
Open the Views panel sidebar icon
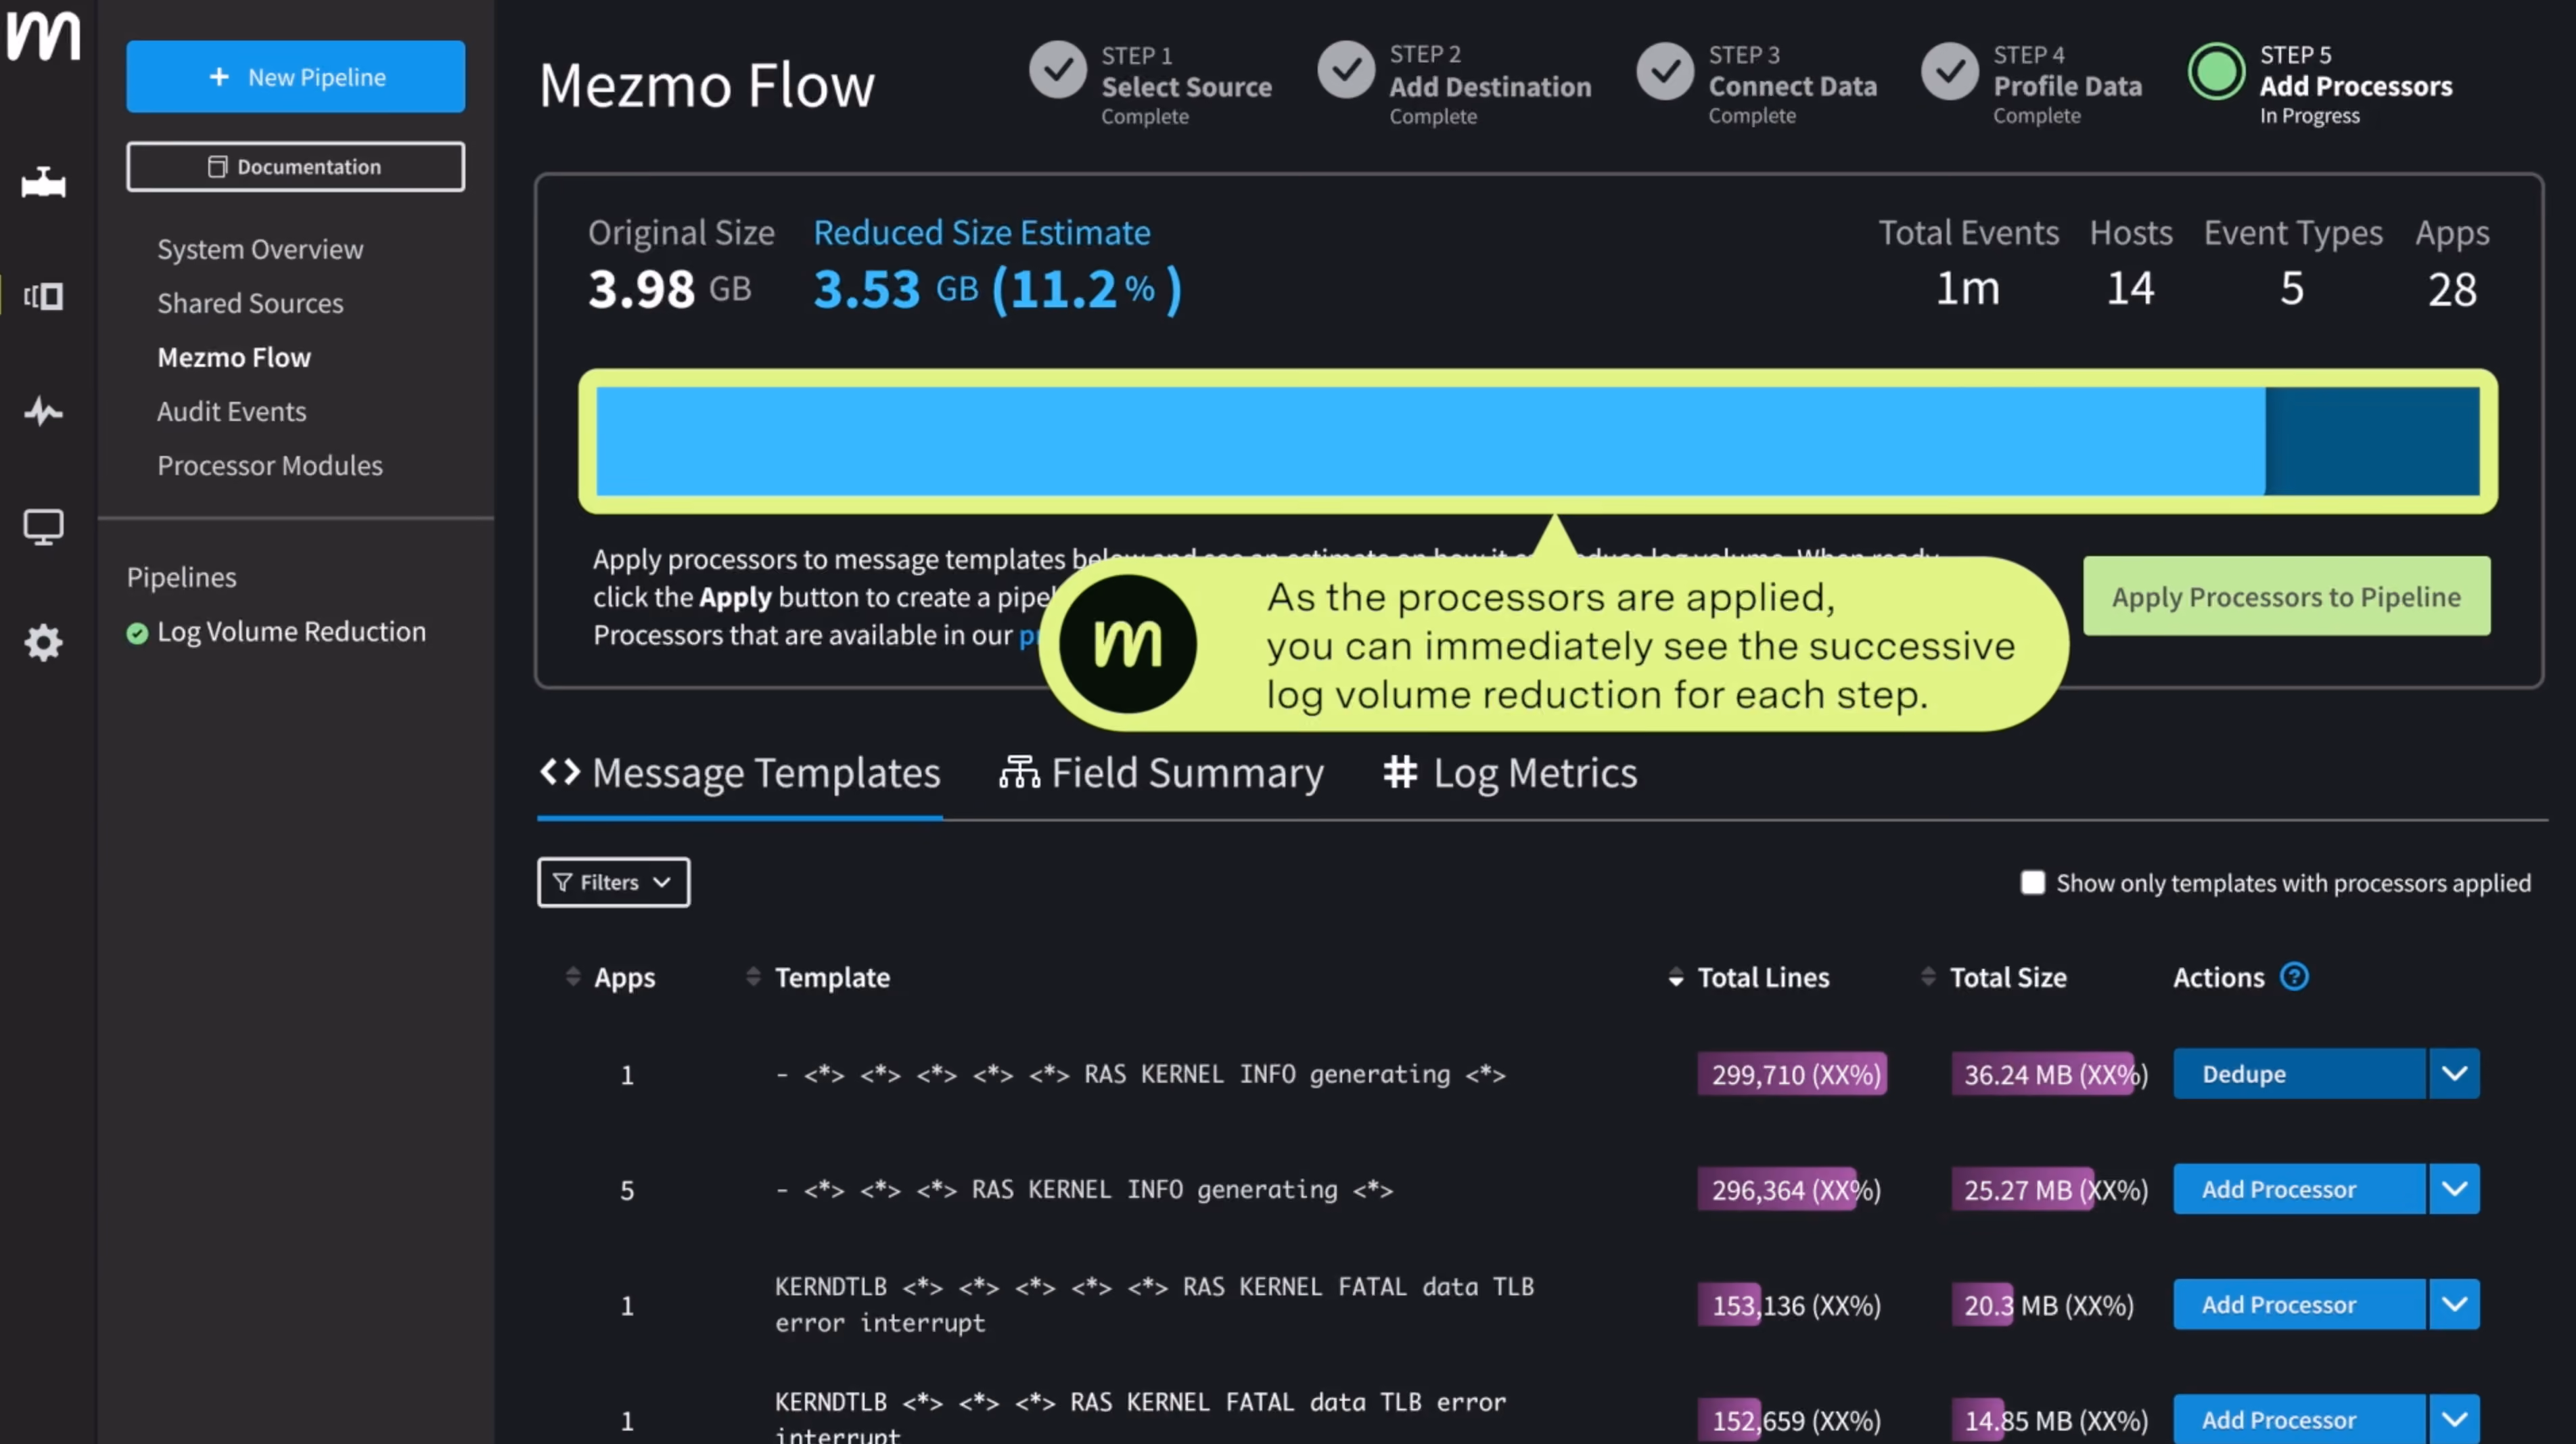(x=43, y=296)
